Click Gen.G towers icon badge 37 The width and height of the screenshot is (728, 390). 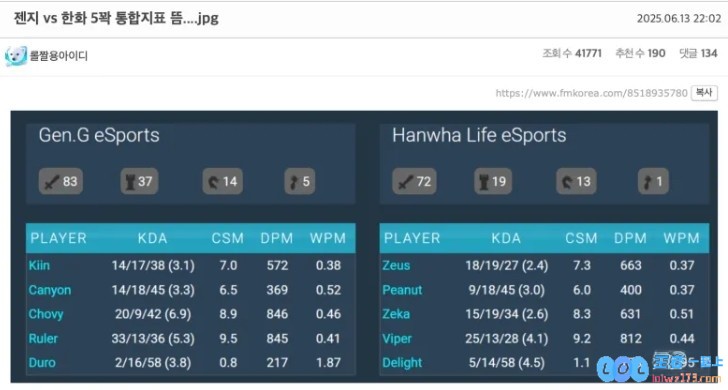(x=139, y=181)
